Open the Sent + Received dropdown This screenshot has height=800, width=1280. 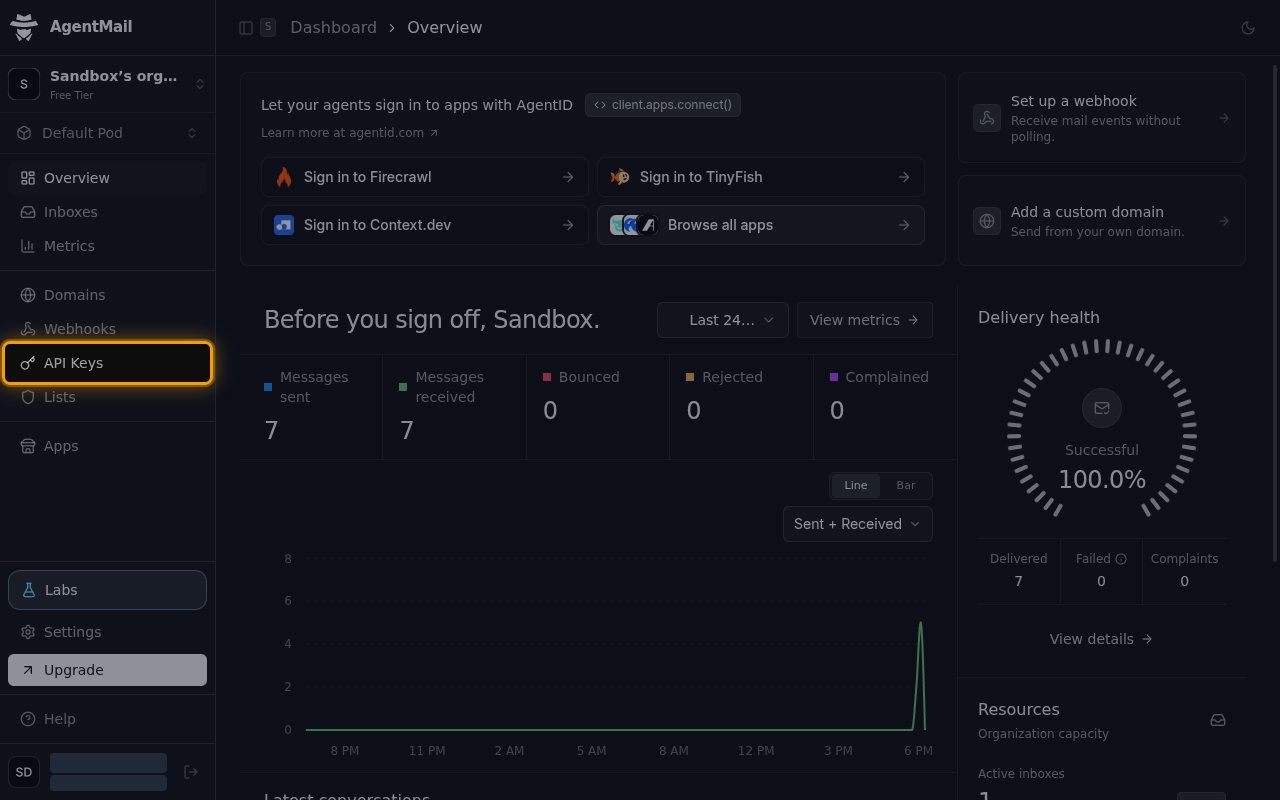point(858,524)
